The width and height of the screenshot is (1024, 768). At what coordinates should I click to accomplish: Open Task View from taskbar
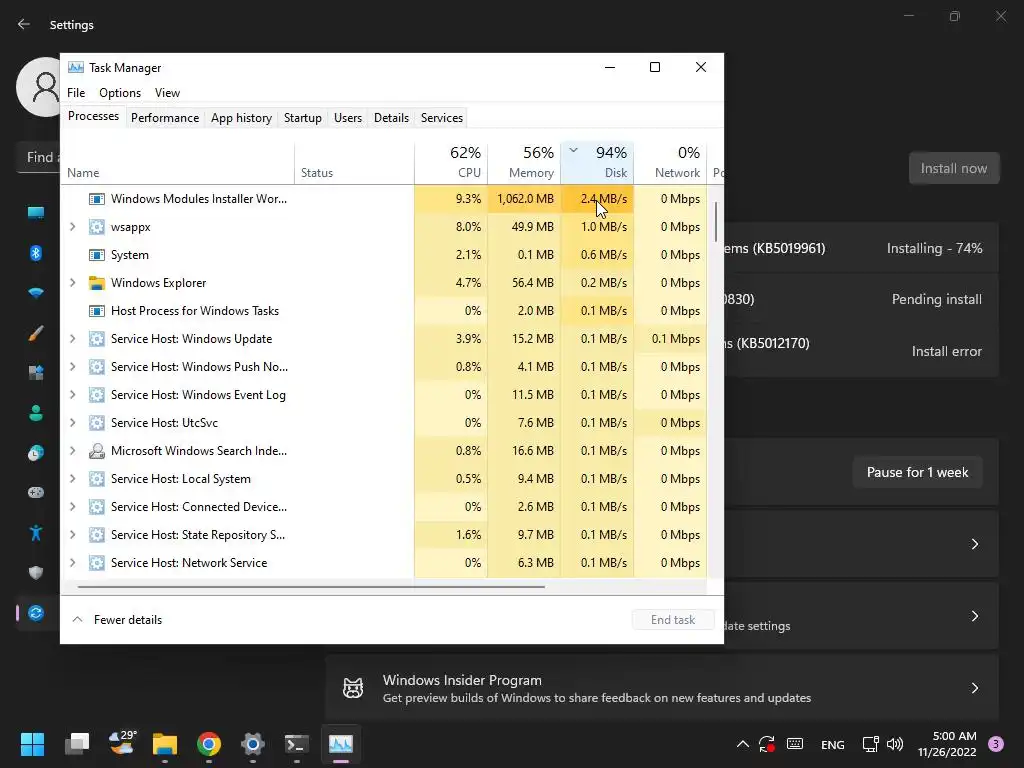[76, 744]
